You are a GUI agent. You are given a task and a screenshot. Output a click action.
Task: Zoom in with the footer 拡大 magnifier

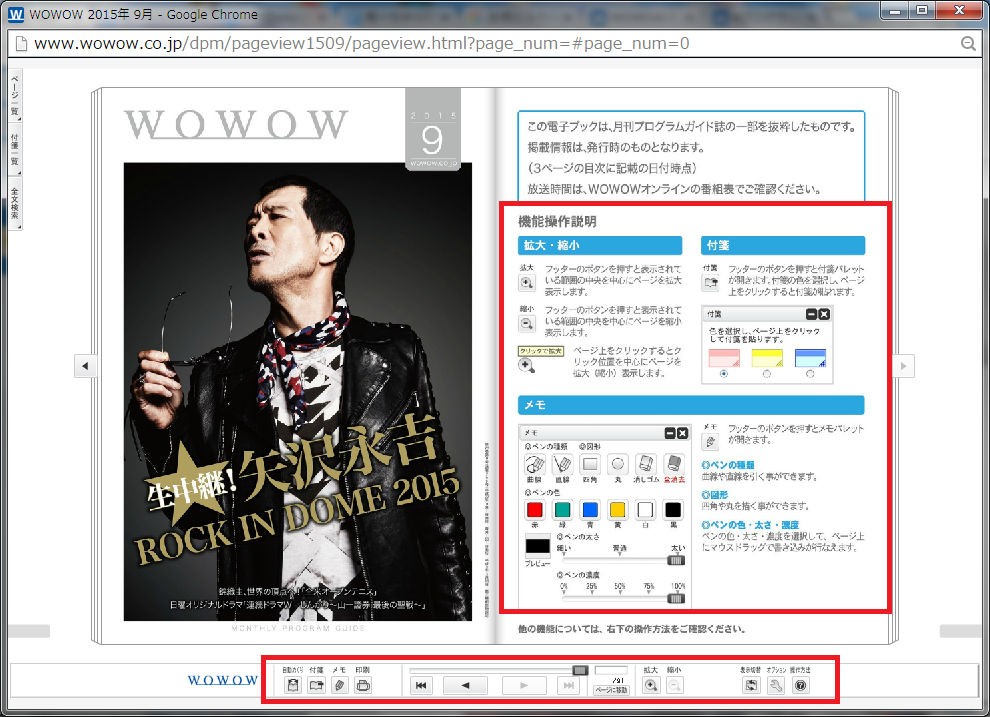651,685
